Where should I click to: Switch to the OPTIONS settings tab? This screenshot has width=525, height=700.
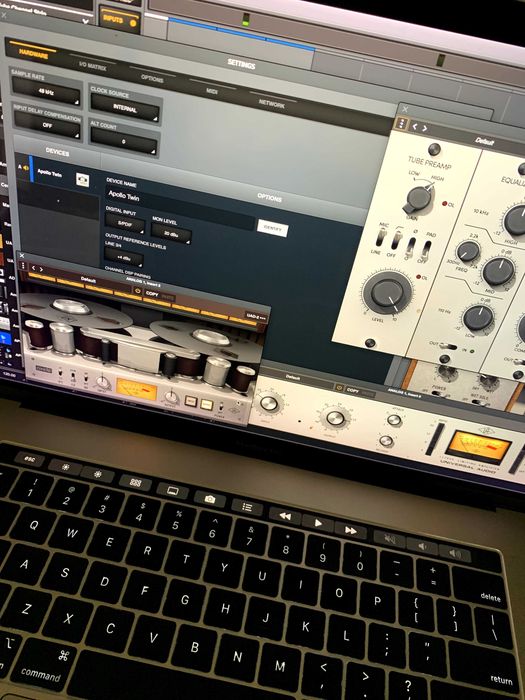click(152, 78)
